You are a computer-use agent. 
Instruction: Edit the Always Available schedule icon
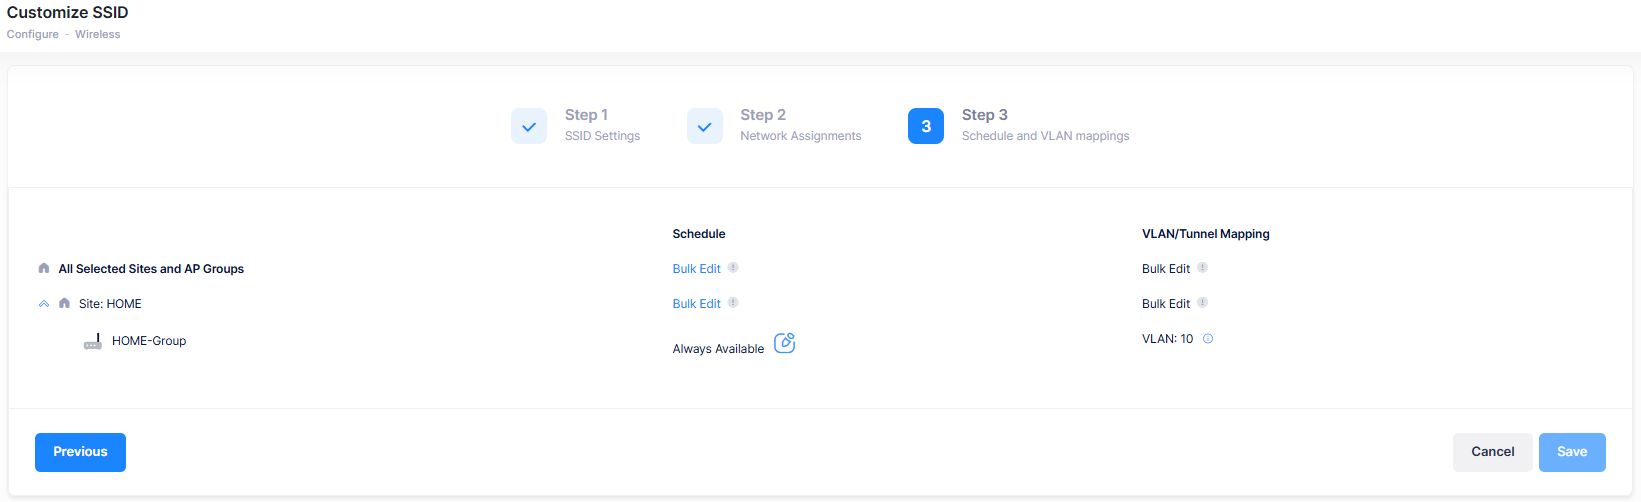785,343
